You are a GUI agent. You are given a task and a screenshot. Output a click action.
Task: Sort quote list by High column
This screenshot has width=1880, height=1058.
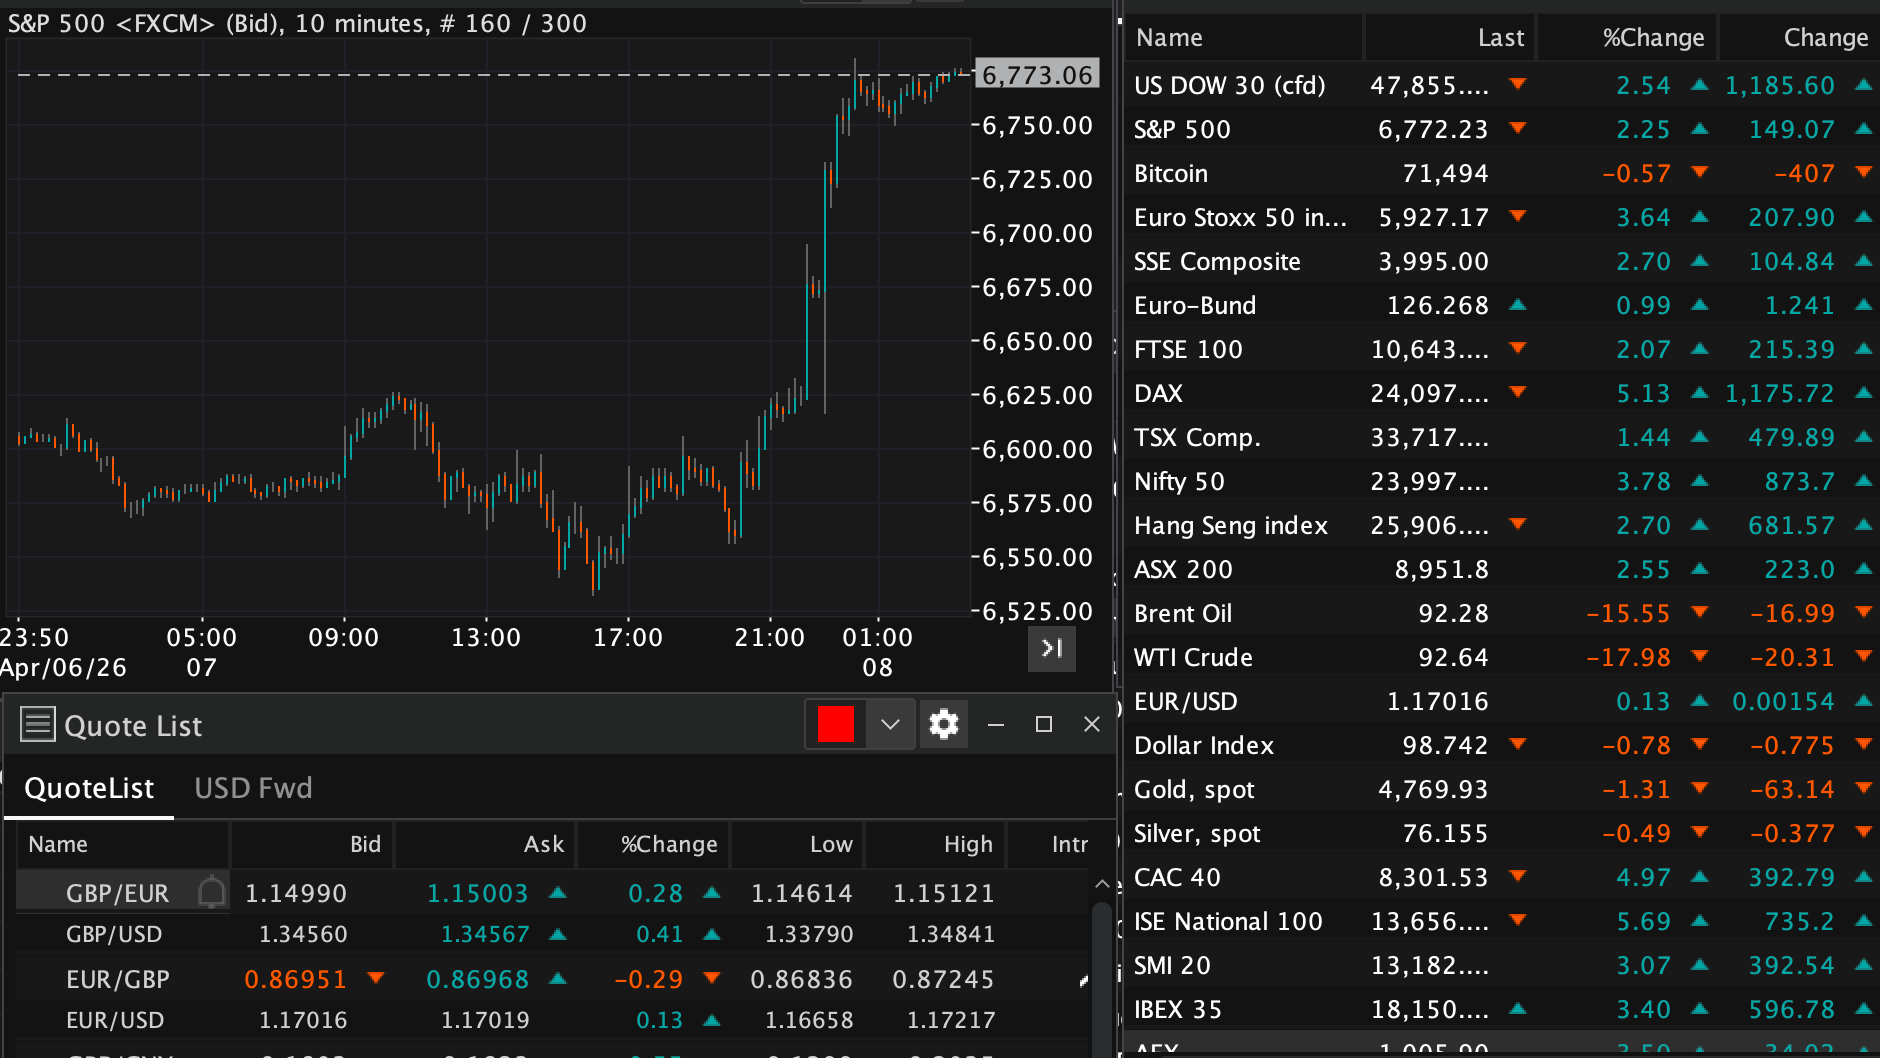(x=935, y=844)
